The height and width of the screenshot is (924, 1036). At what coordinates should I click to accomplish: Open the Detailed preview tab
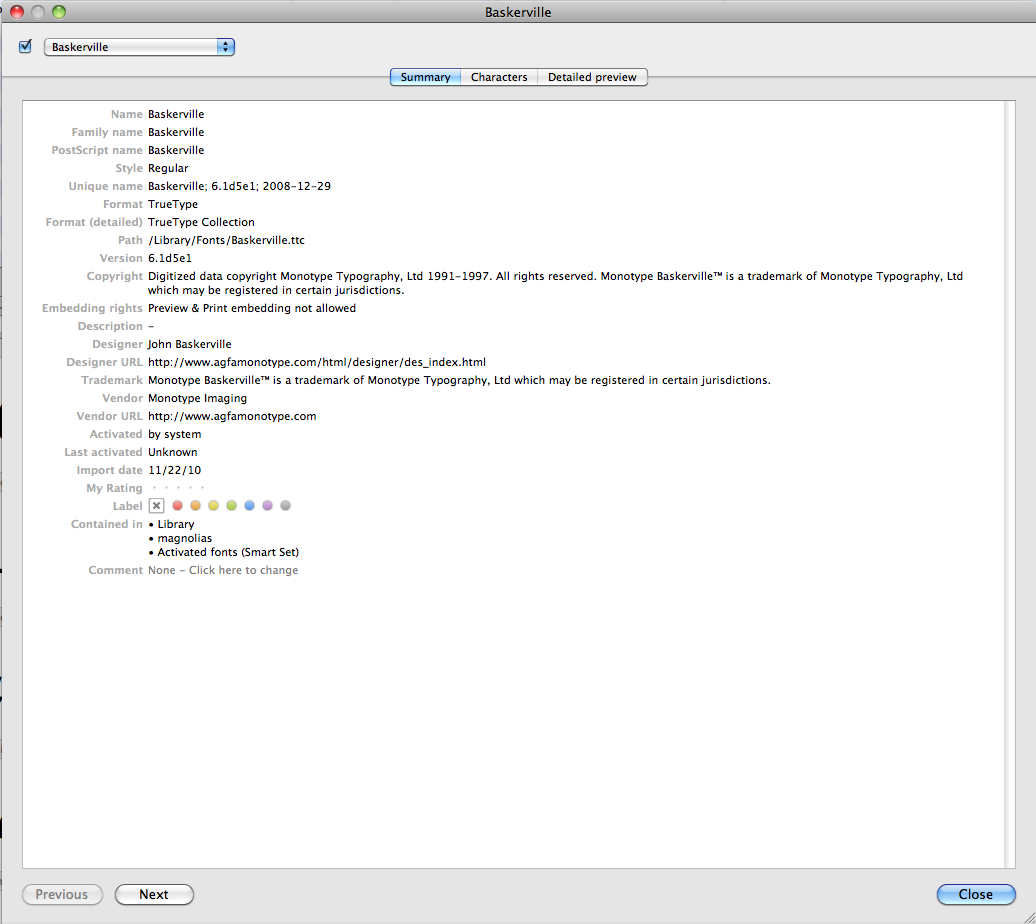592,77
